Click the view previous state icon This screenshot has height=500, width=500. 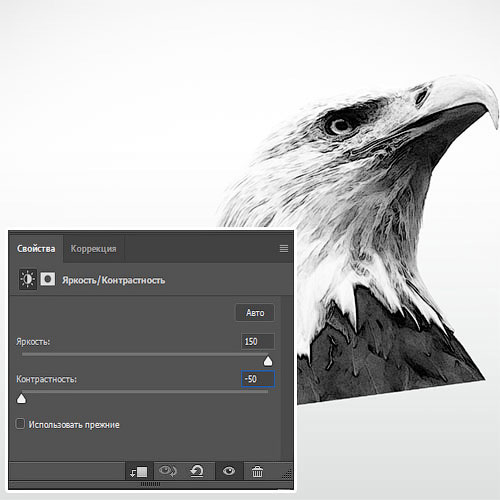pyautogui.click(x=167, y=471)
